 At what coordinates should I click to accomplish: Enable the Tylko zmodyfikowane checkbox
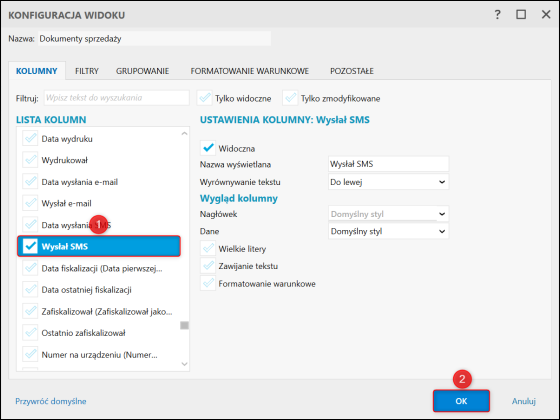click(x=291, y=98)
